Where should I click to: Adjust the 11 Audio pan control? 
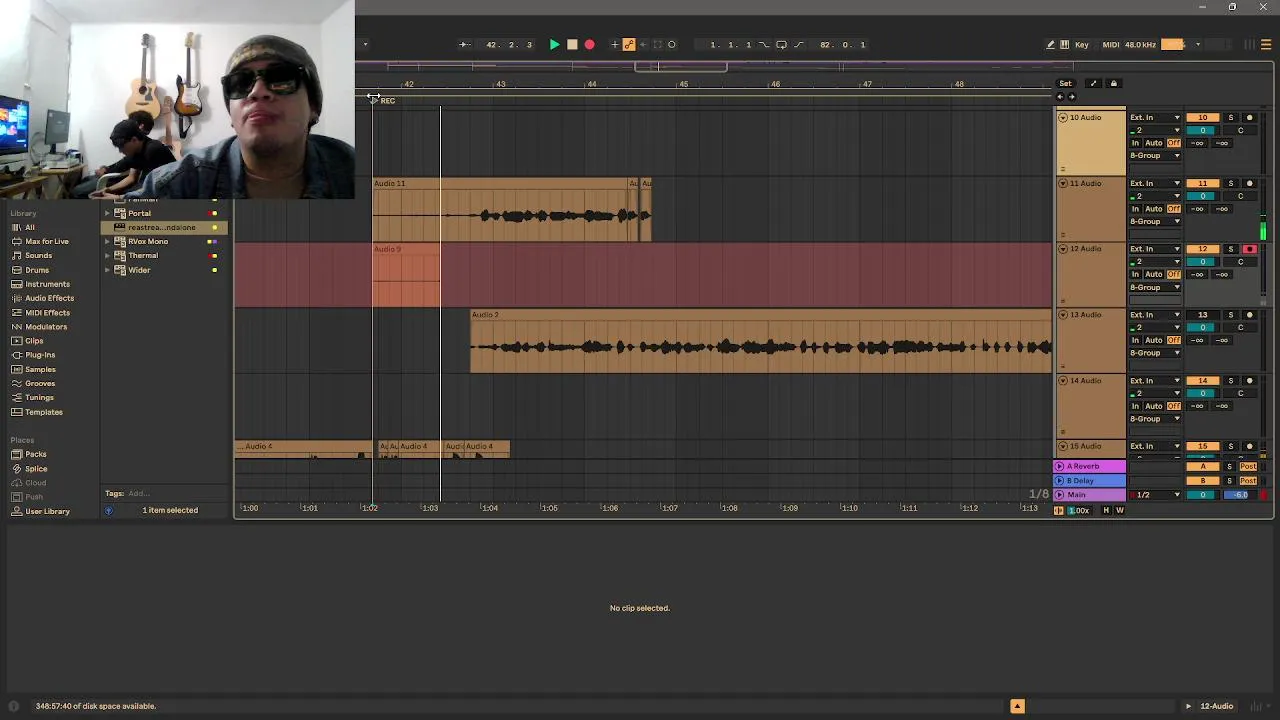[1240, 197]
